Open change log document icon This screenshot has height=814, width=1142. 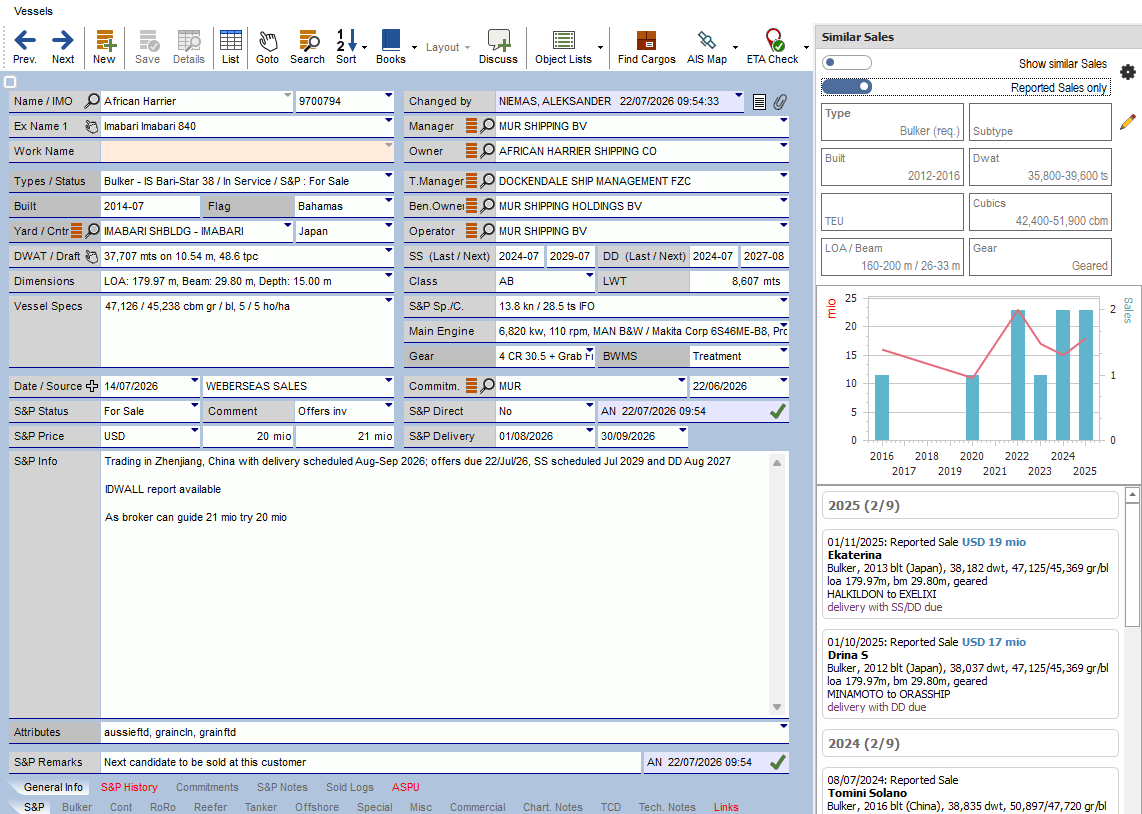[x=759, y=102]
